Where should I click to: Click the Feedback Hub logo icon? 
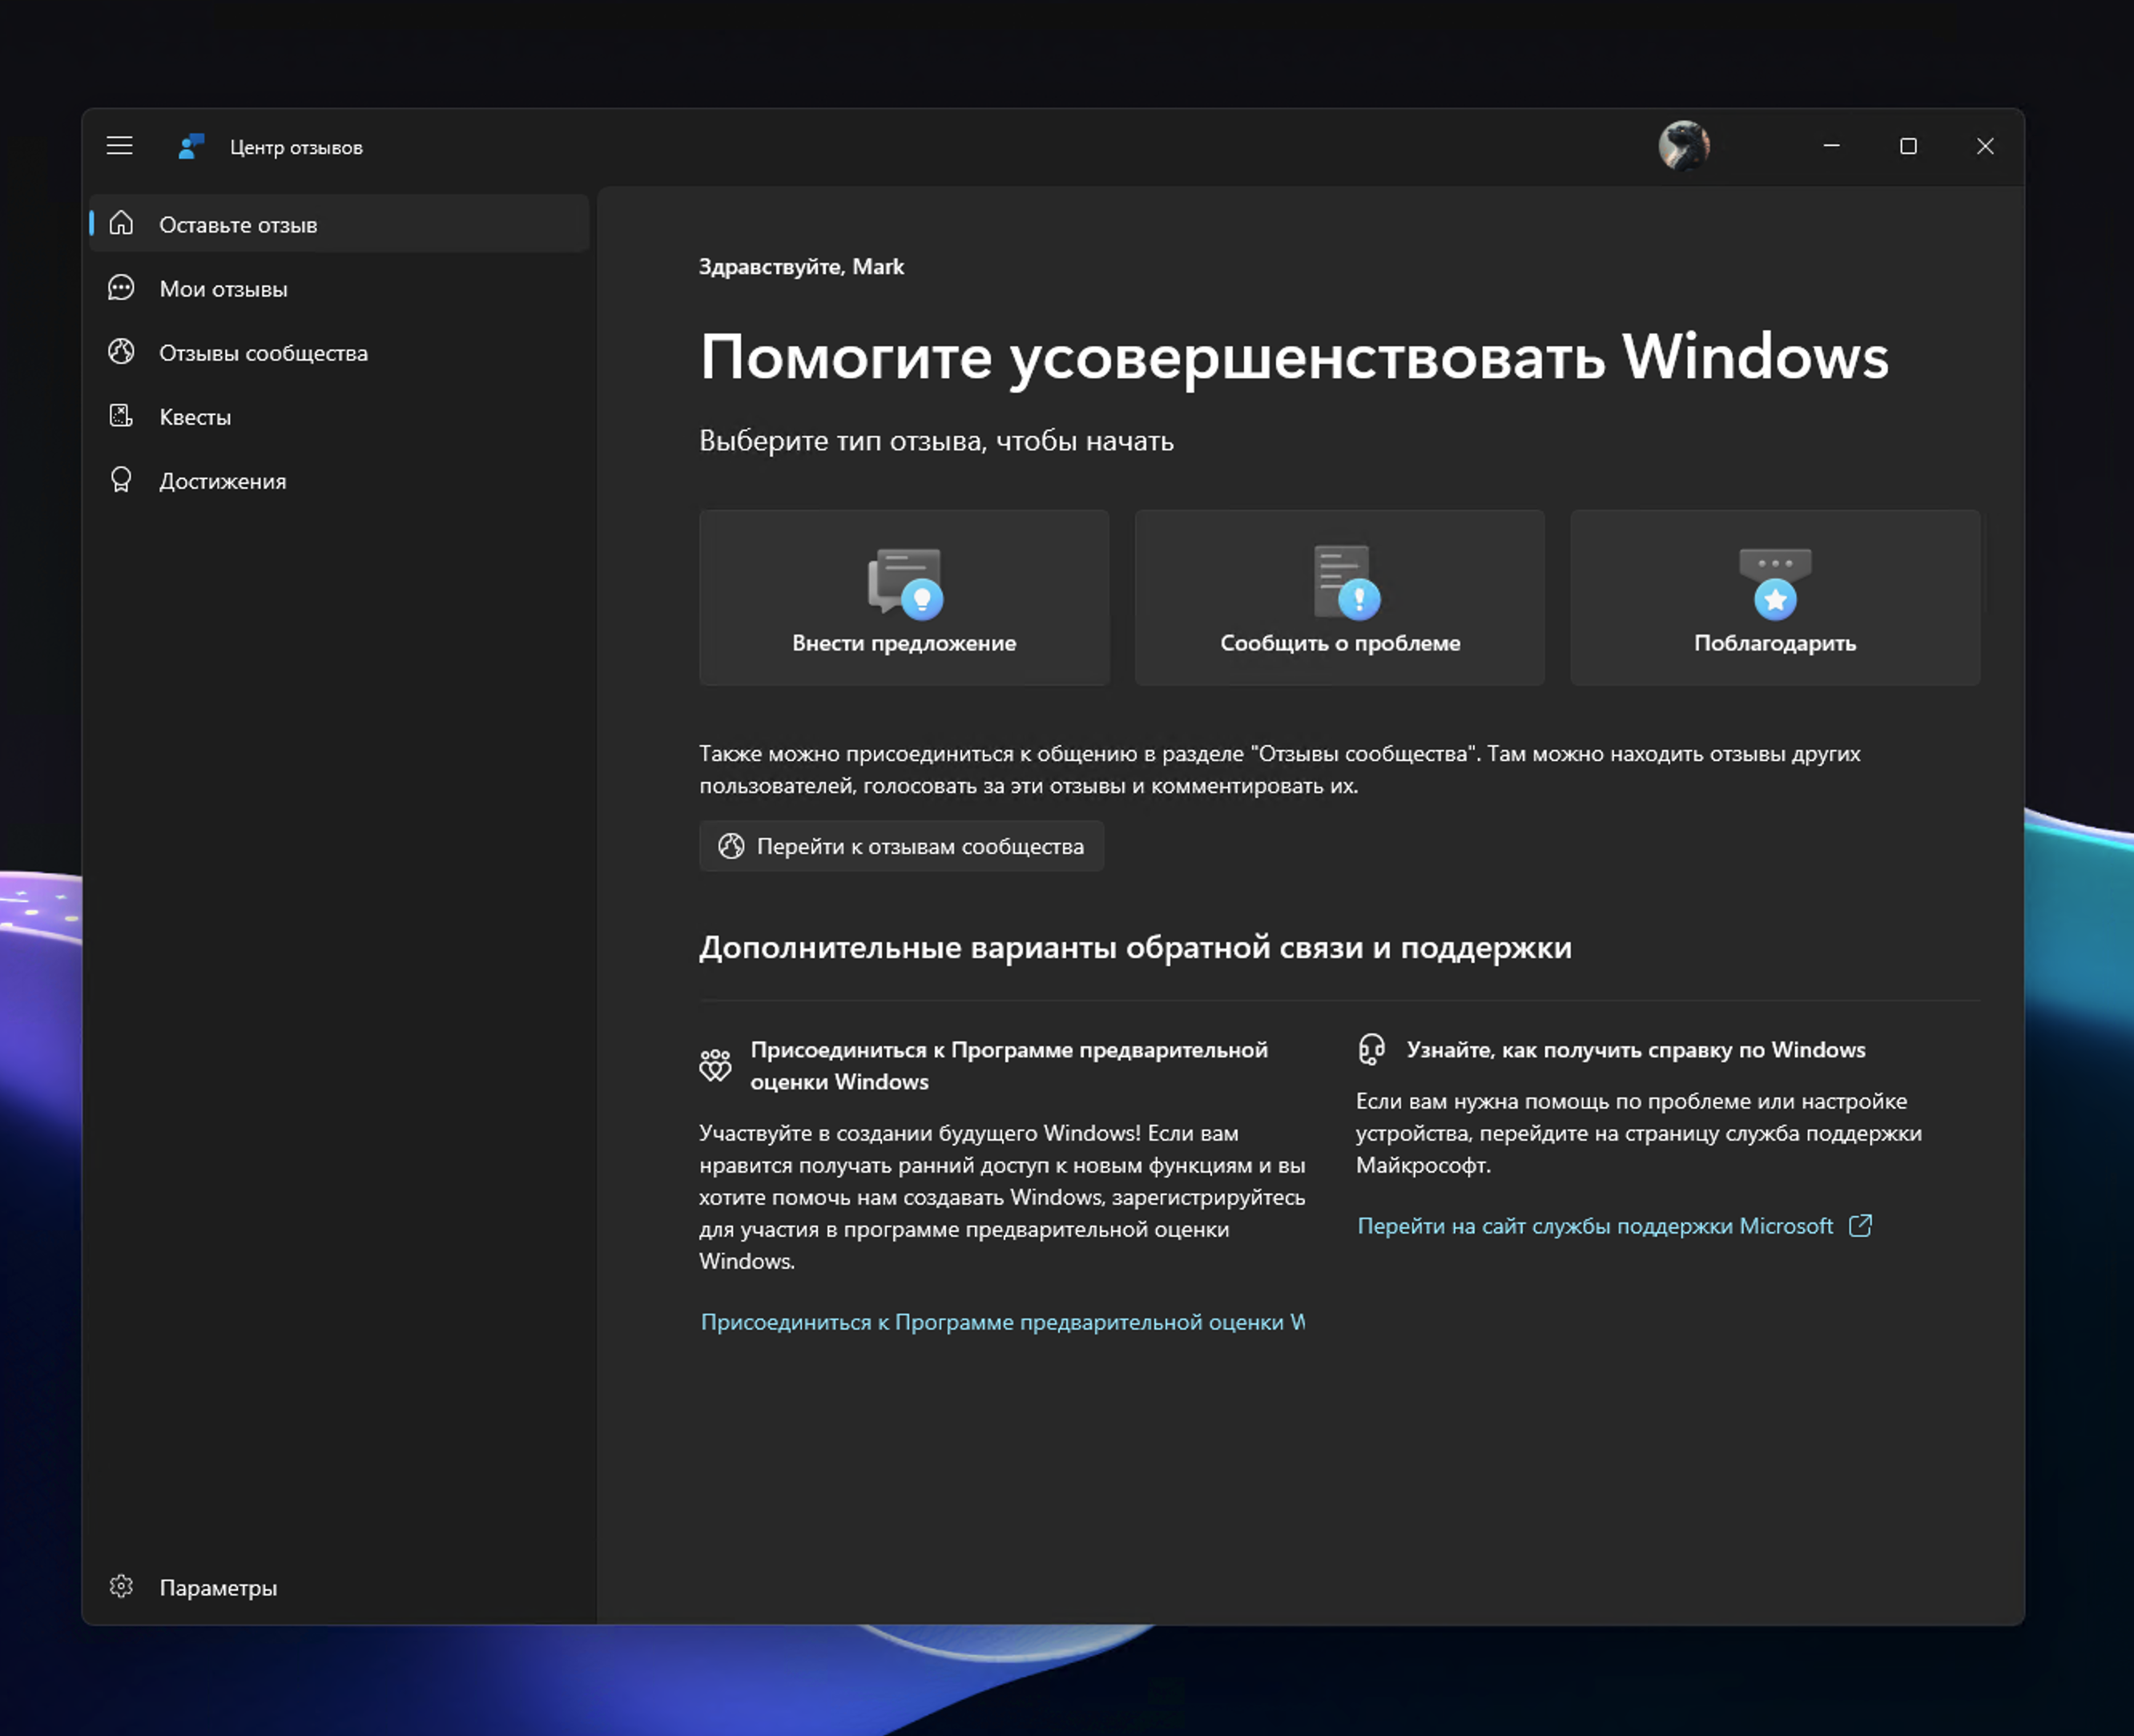point(190,146)
